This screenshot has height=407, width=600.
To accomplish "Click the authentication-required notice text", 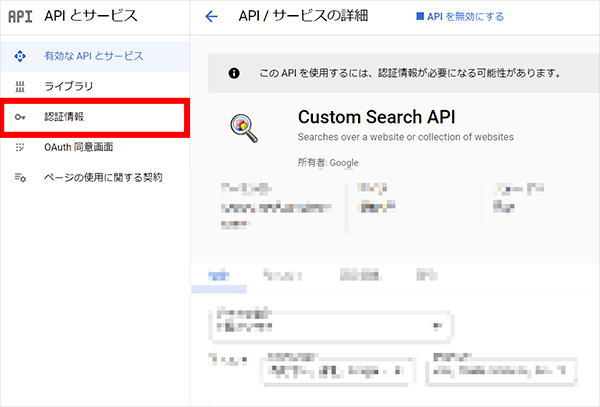I will (x=410, y=73).
